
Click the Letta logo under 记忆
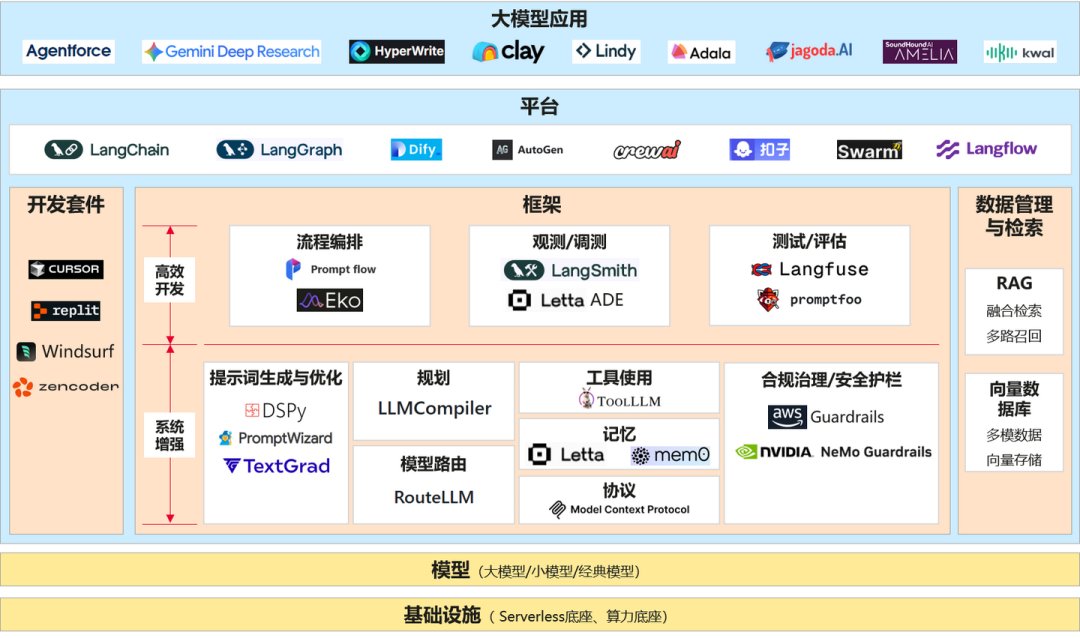[566, 455]
